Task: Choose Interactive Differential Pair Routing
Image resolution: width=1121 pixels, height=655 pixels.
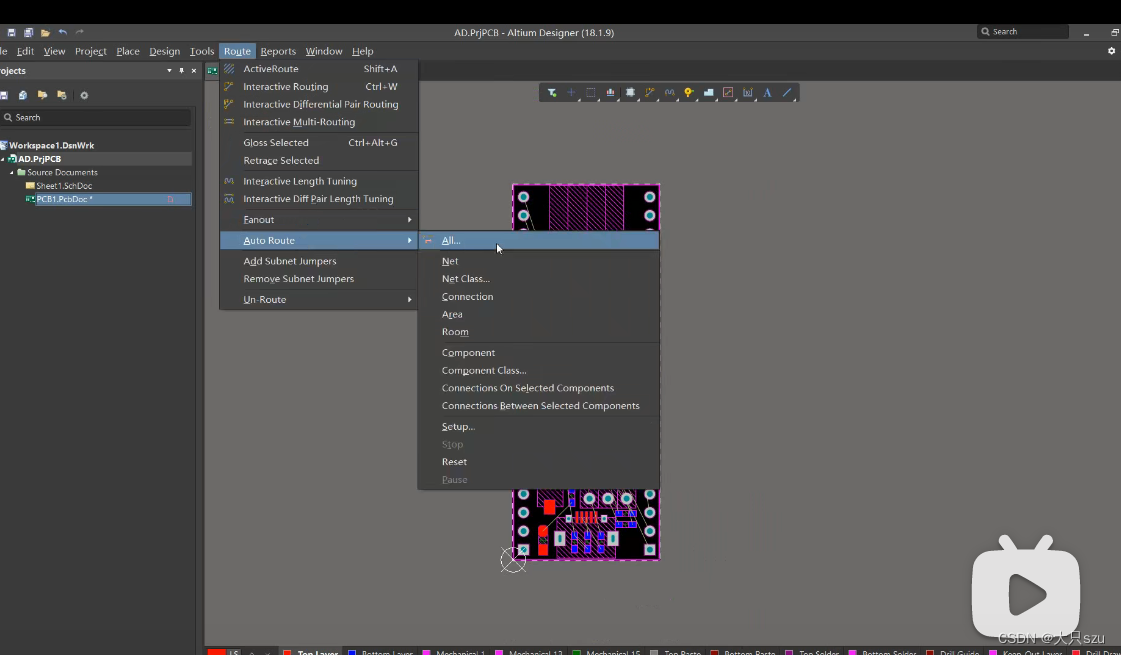Action: (319, 104)
